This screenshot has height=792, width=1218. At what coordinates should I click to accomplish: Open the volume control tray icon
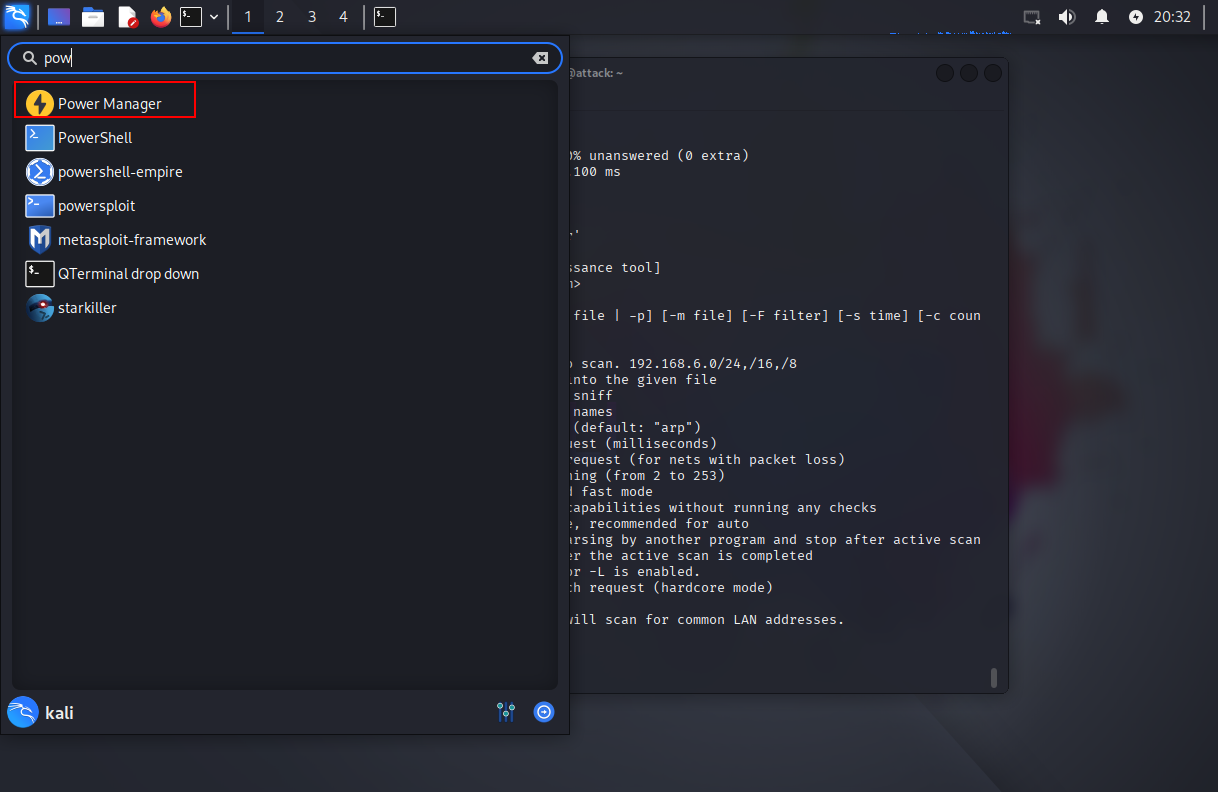(x=1067, y=17)
